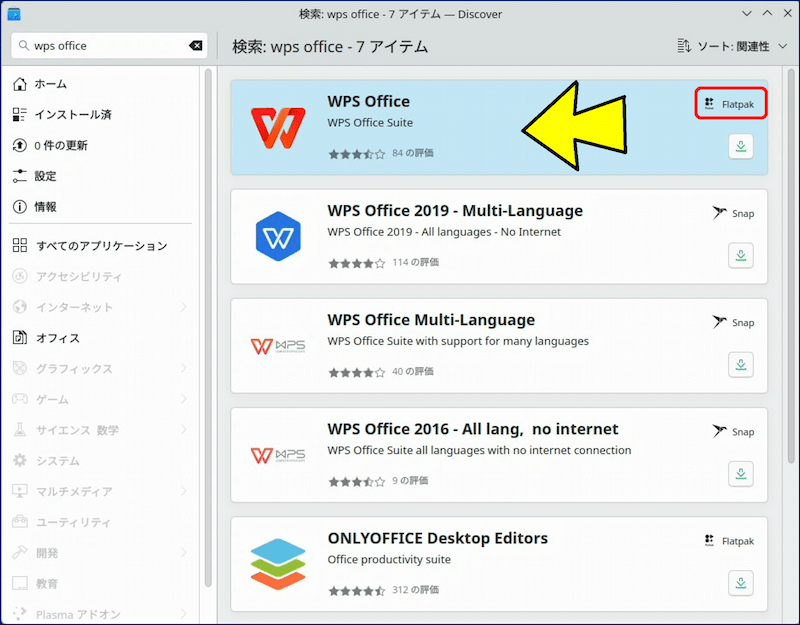Open 設定 in the sidebar
The image size is (800, 625).
coord(45,176)
